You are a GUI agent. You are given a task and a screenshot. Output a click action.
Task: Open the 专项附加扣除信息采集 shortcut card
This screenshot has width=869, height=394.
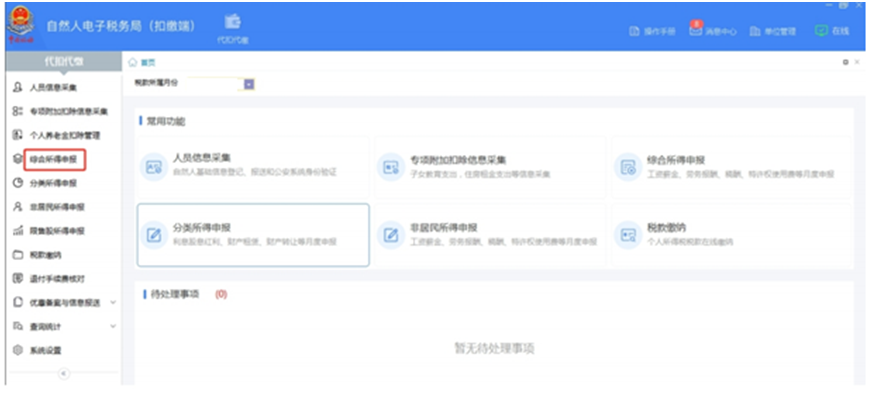point(490,167)
